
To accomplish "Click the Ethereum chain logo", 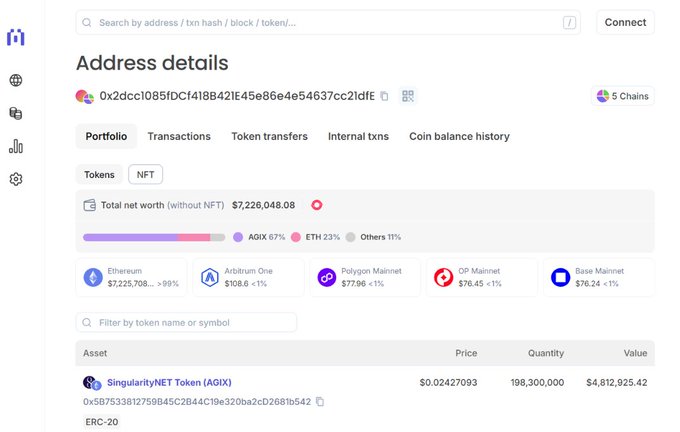I will [x=93, y=278].
